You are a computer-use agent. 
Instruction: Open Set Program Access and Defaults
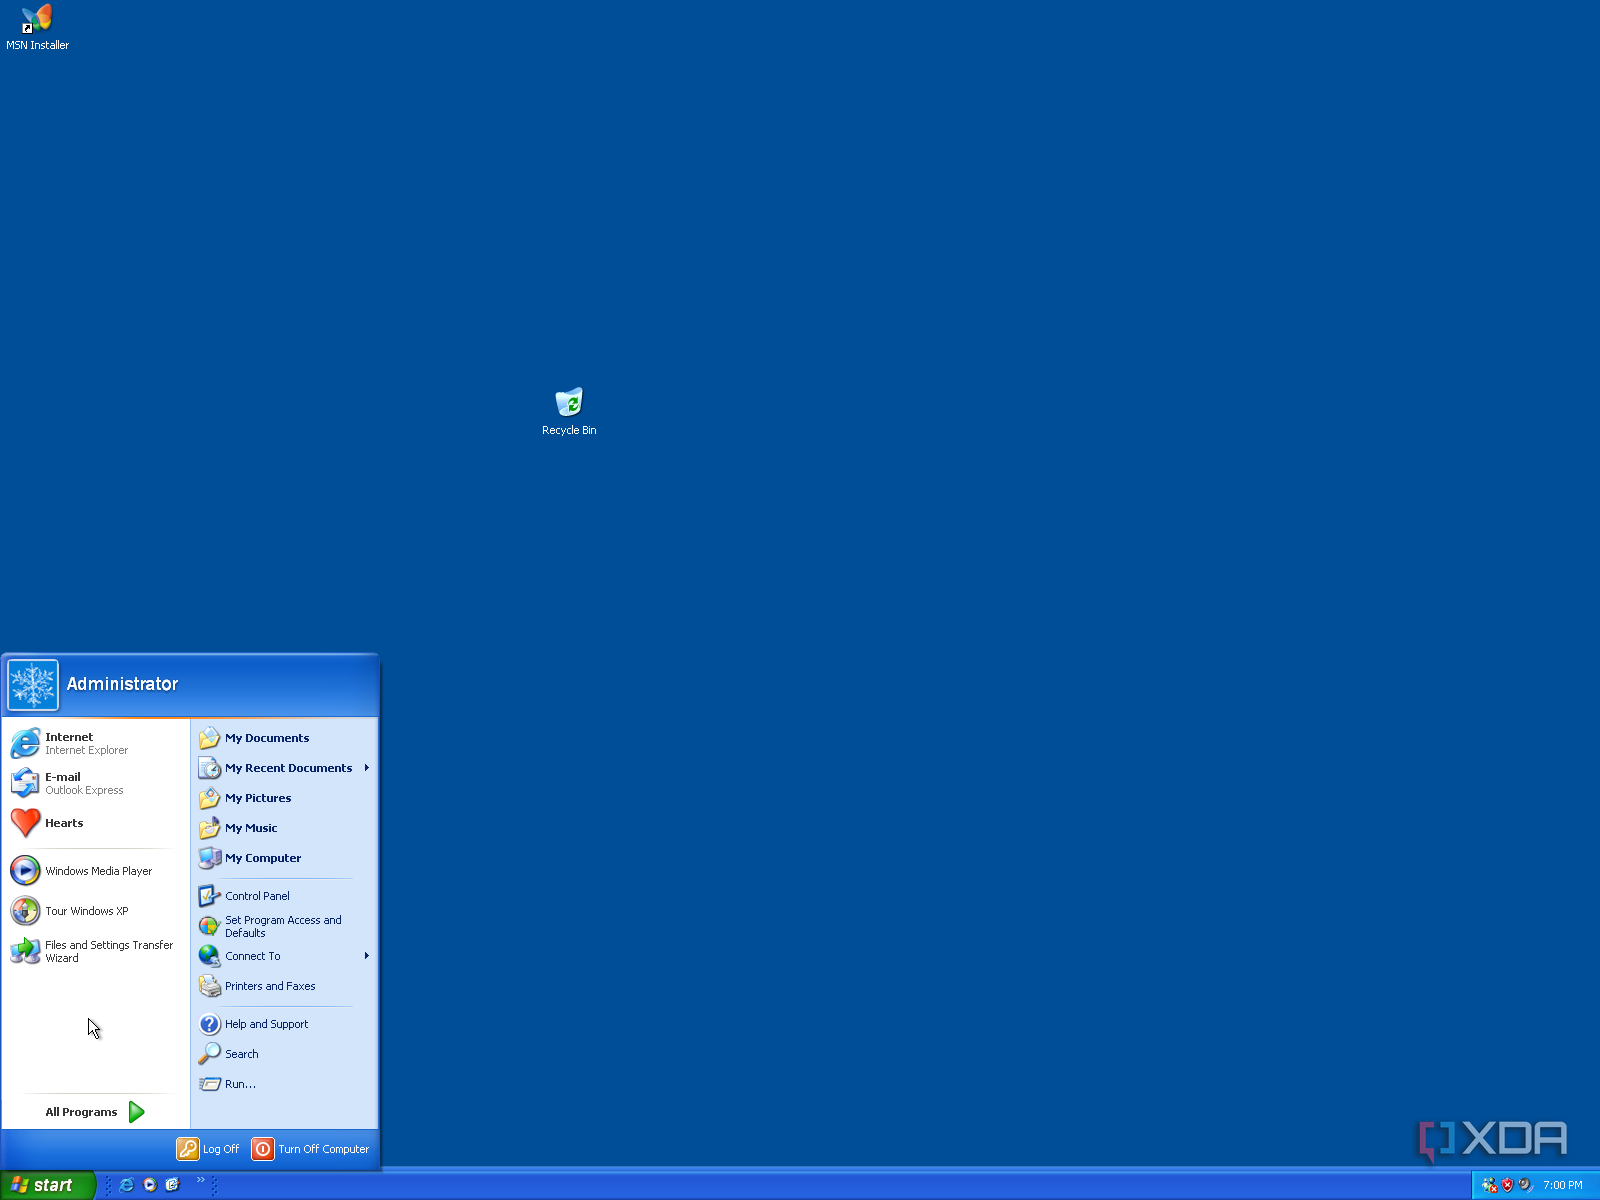285,926
